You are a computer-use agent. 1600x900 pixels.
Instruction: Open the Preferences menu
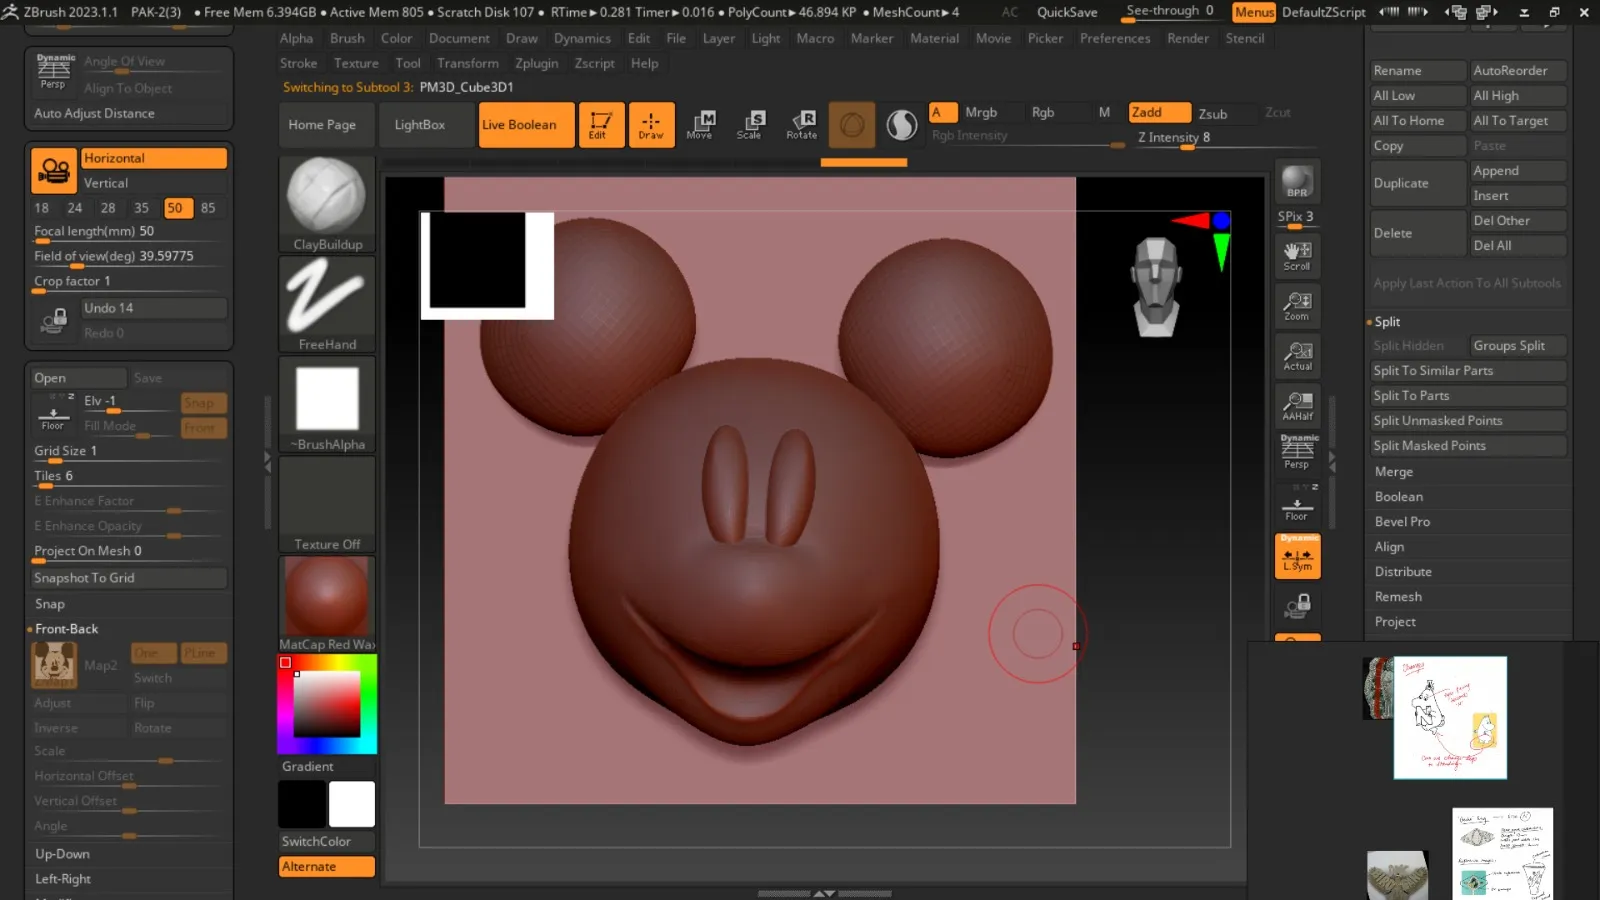[1115, 38]
